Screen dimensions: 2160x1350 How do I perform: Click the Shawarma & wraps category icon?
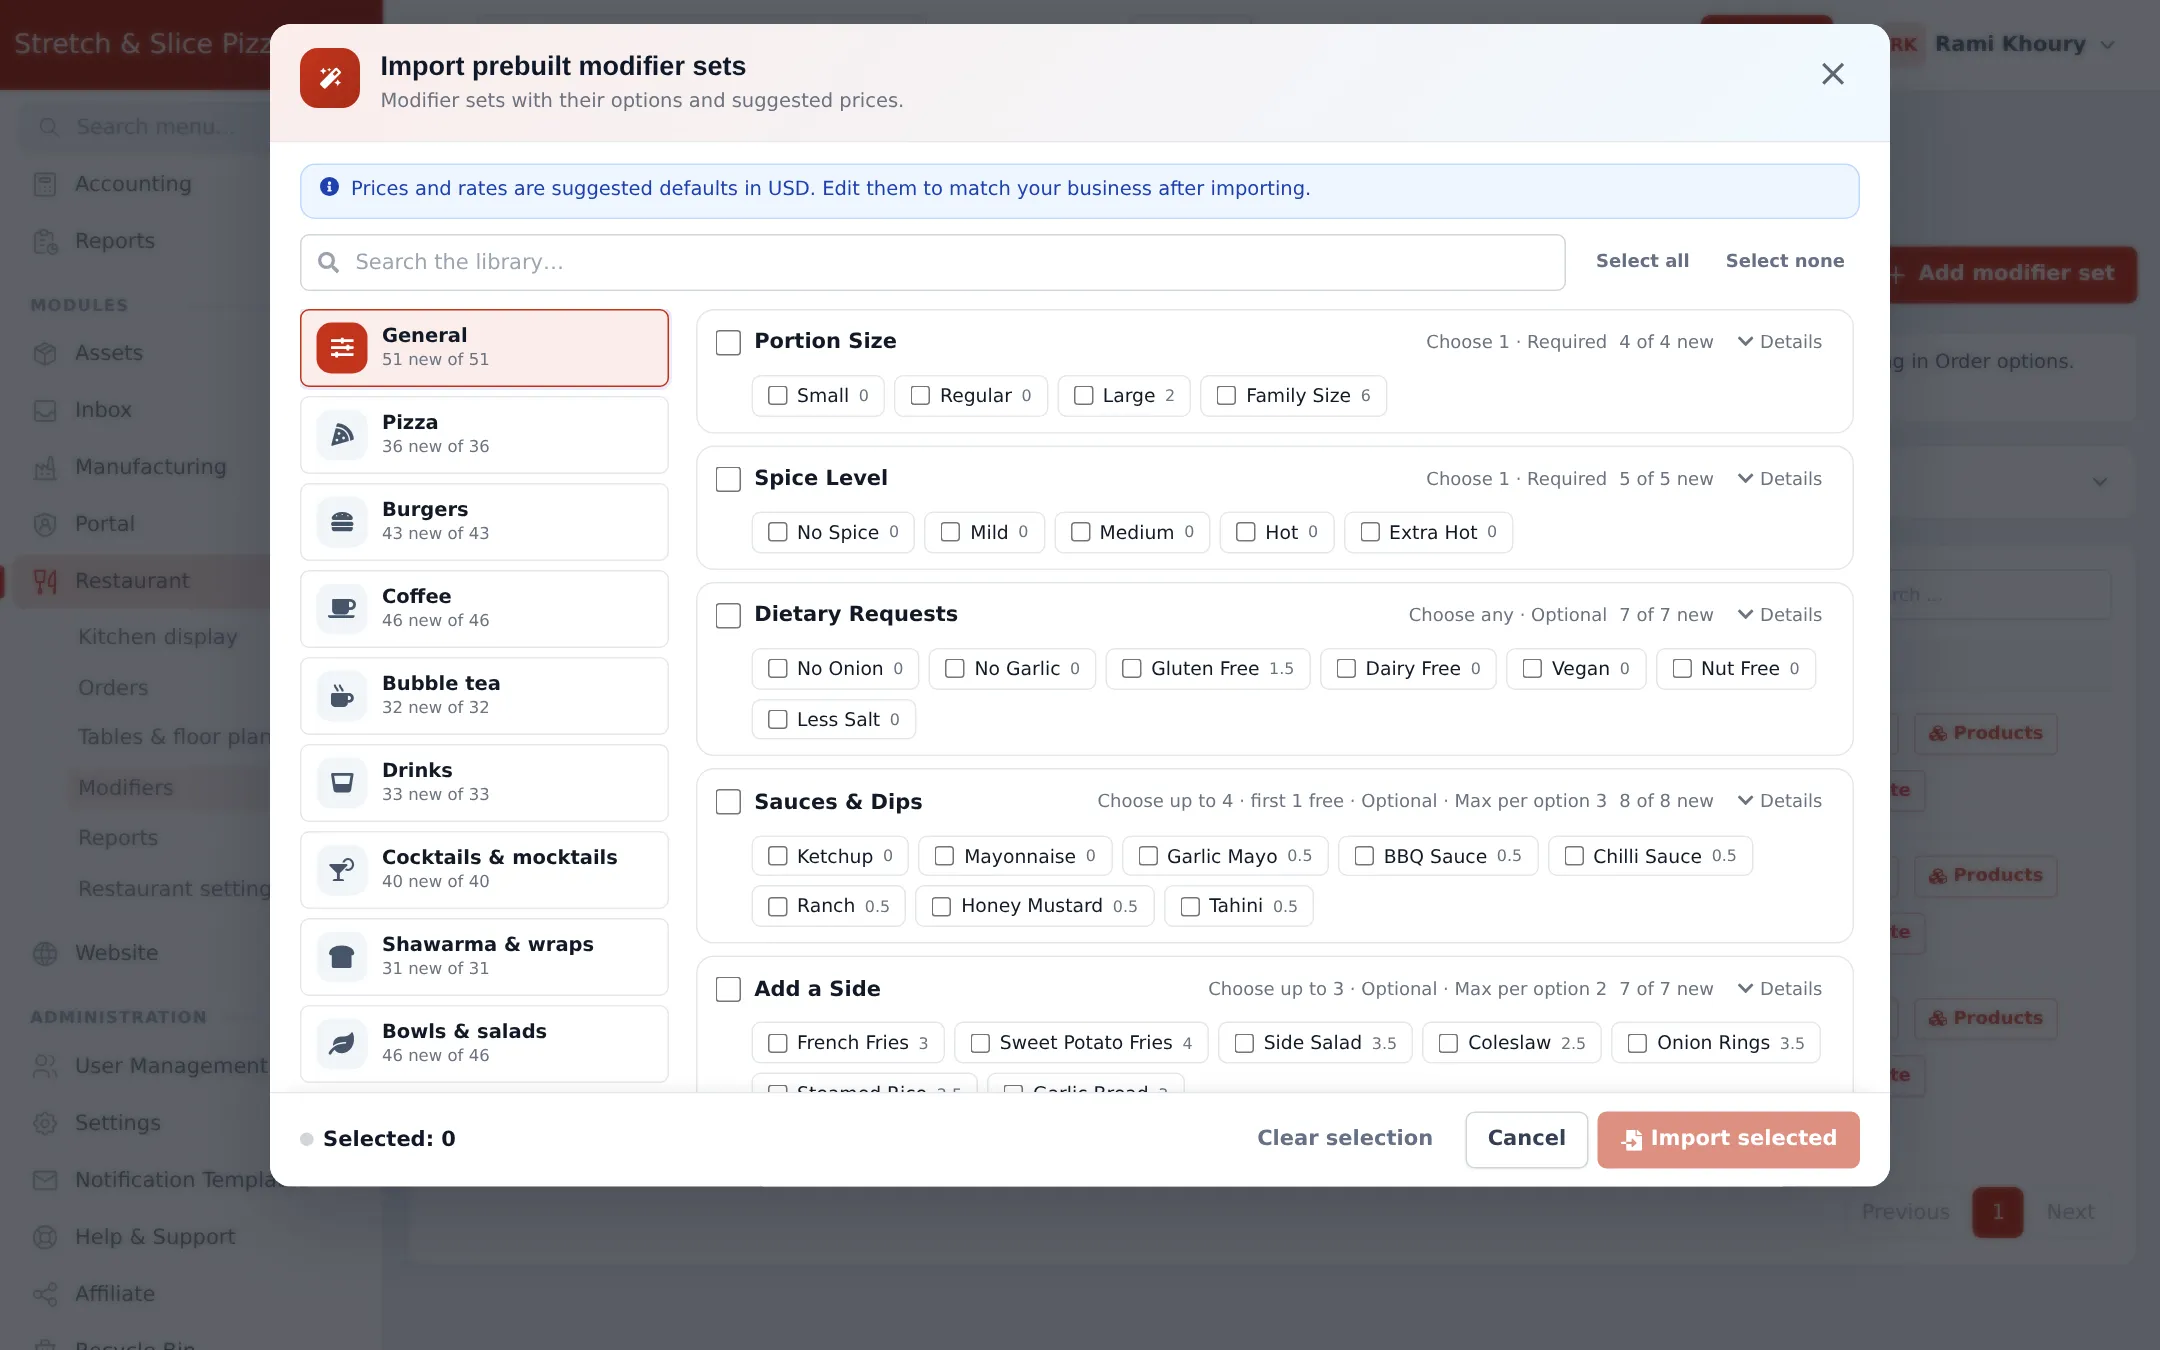[342, 956]
